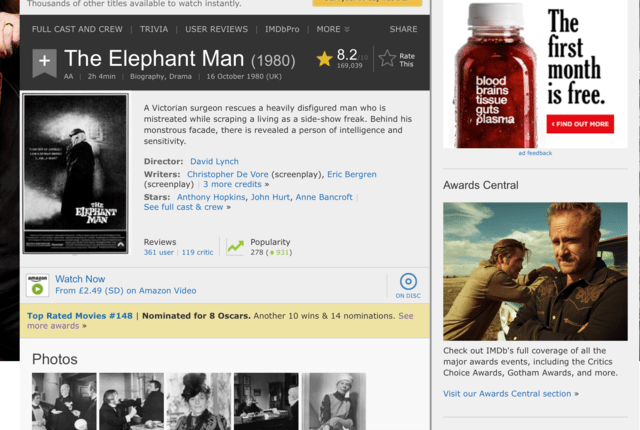Screen dimensions: 640x430
Task: Open fourth photo of office desk
Action: pyautogui.click(x=266, y=401)
